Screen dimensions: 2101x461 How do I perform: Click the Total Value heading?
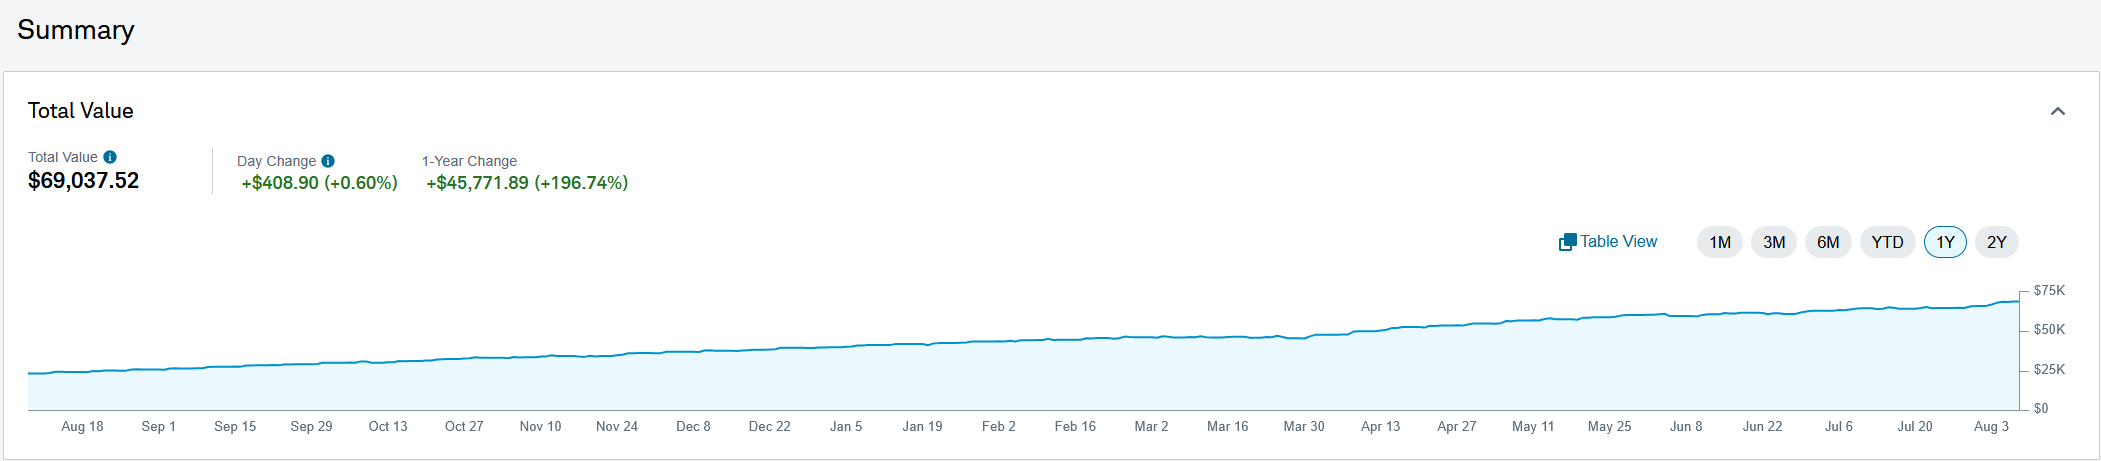click(81, 111)
